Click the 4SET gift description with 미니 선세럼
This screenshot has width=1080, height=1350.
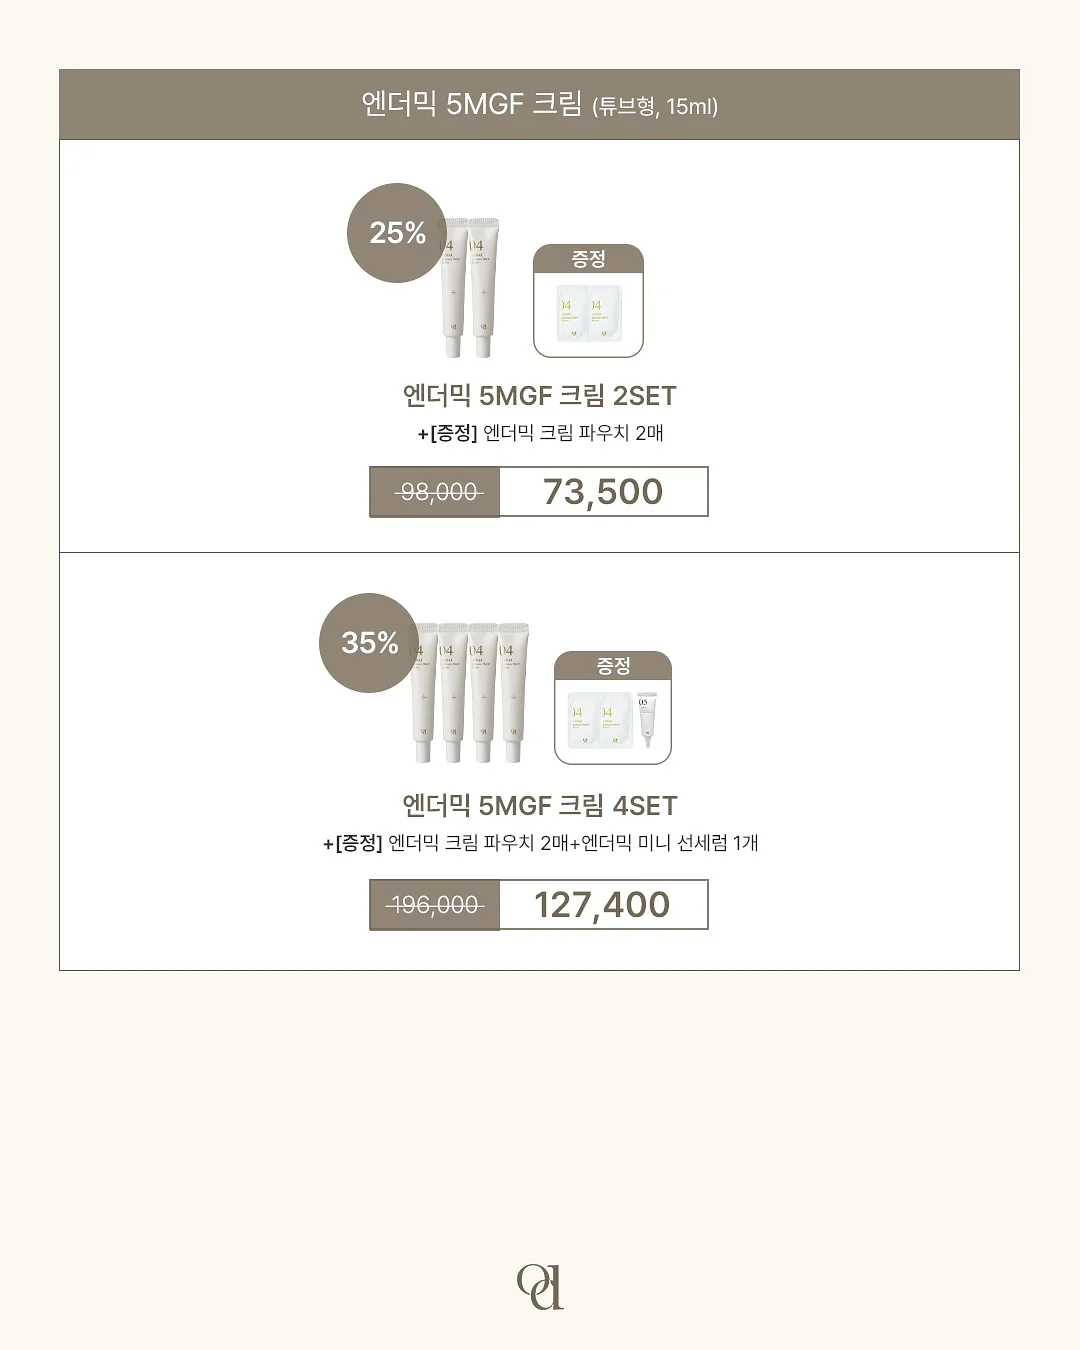(540, 843)
